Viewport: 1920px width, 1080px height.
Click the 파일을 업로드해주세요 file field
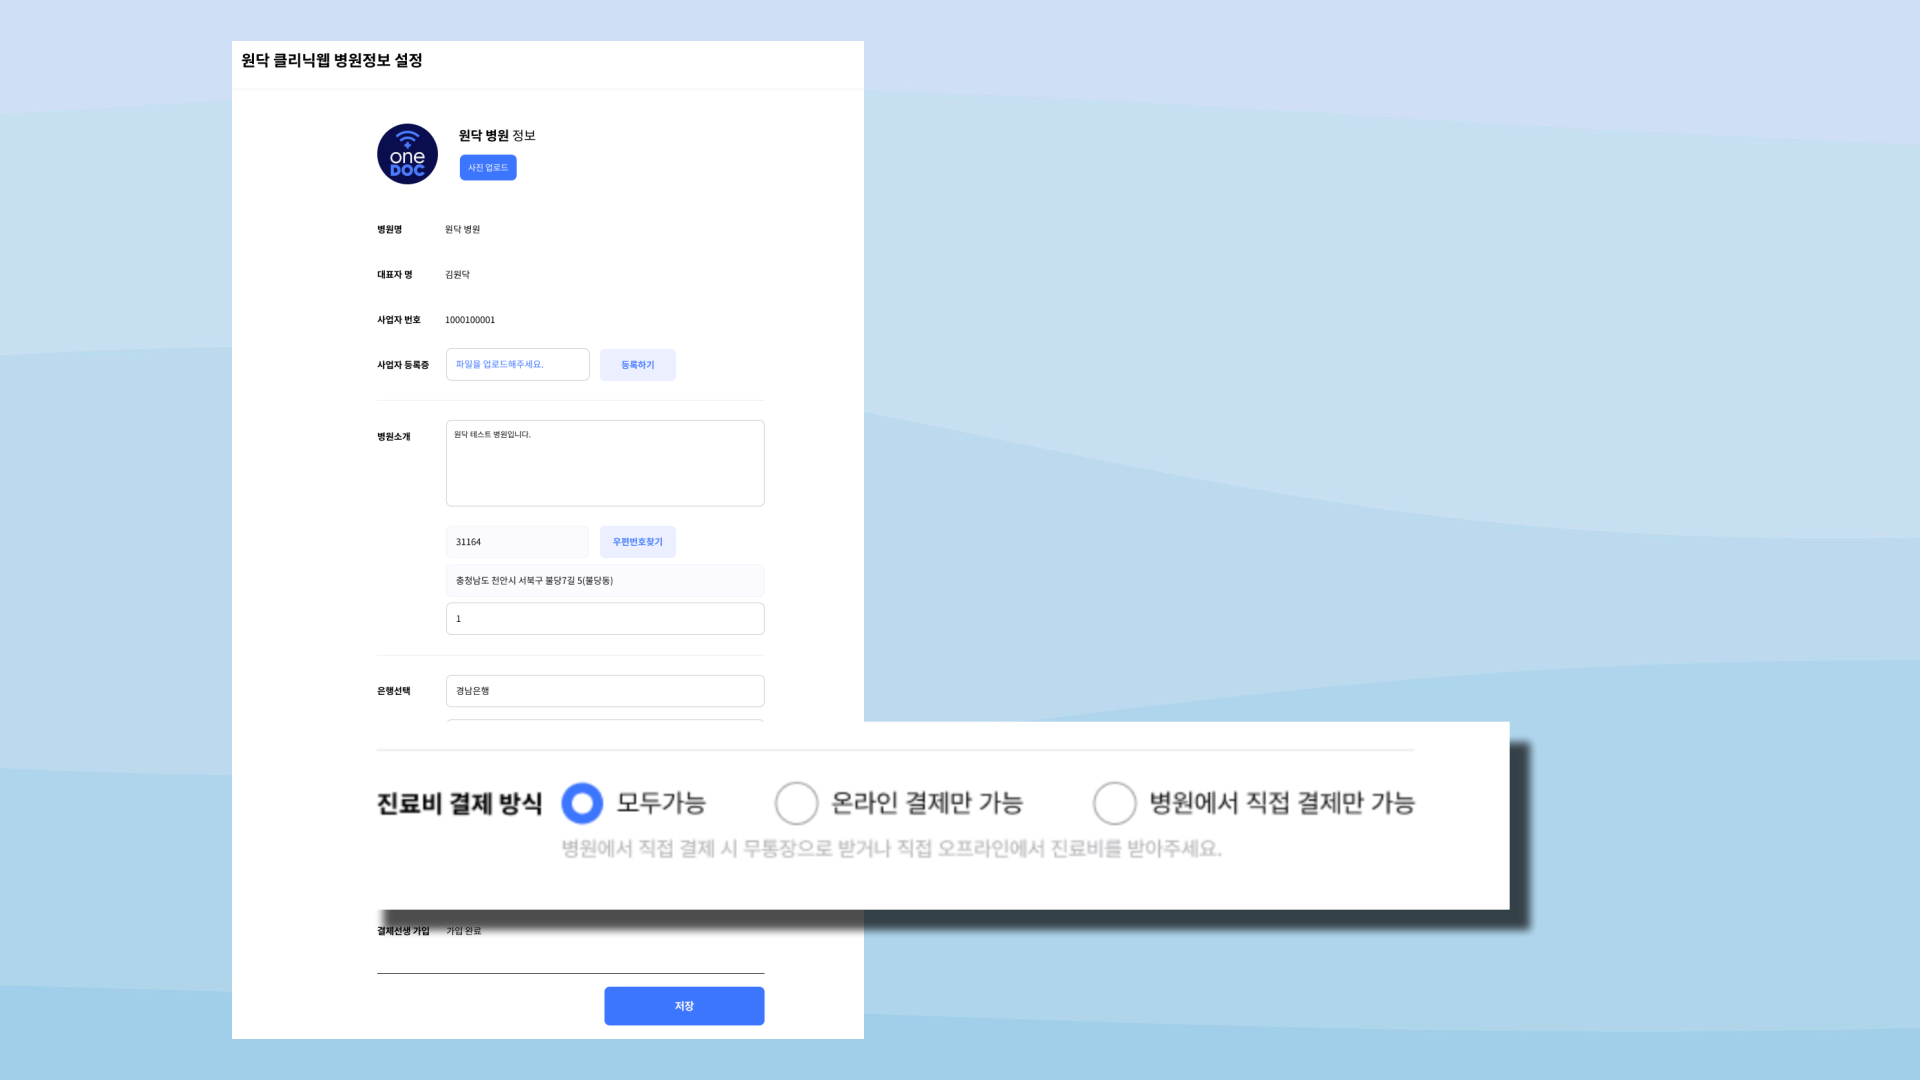[517, 365]
